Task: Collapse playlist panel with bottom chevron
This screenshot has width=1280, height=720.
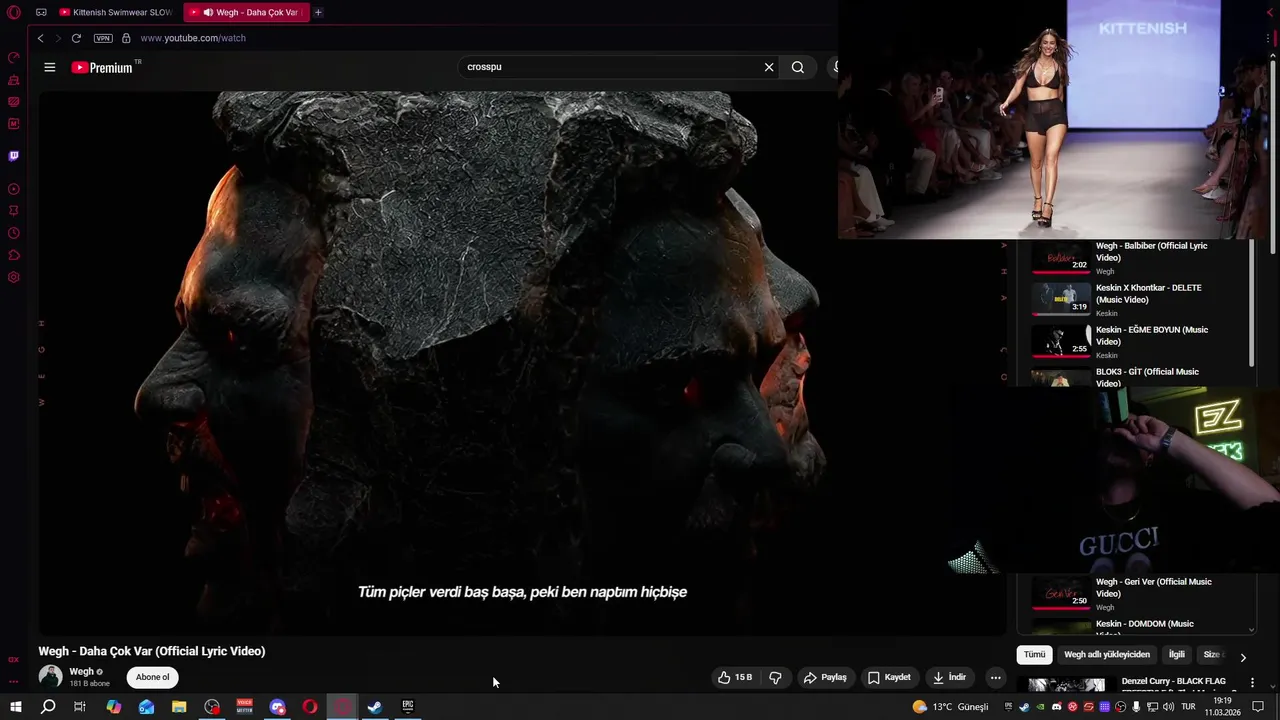Action: 1251,629
